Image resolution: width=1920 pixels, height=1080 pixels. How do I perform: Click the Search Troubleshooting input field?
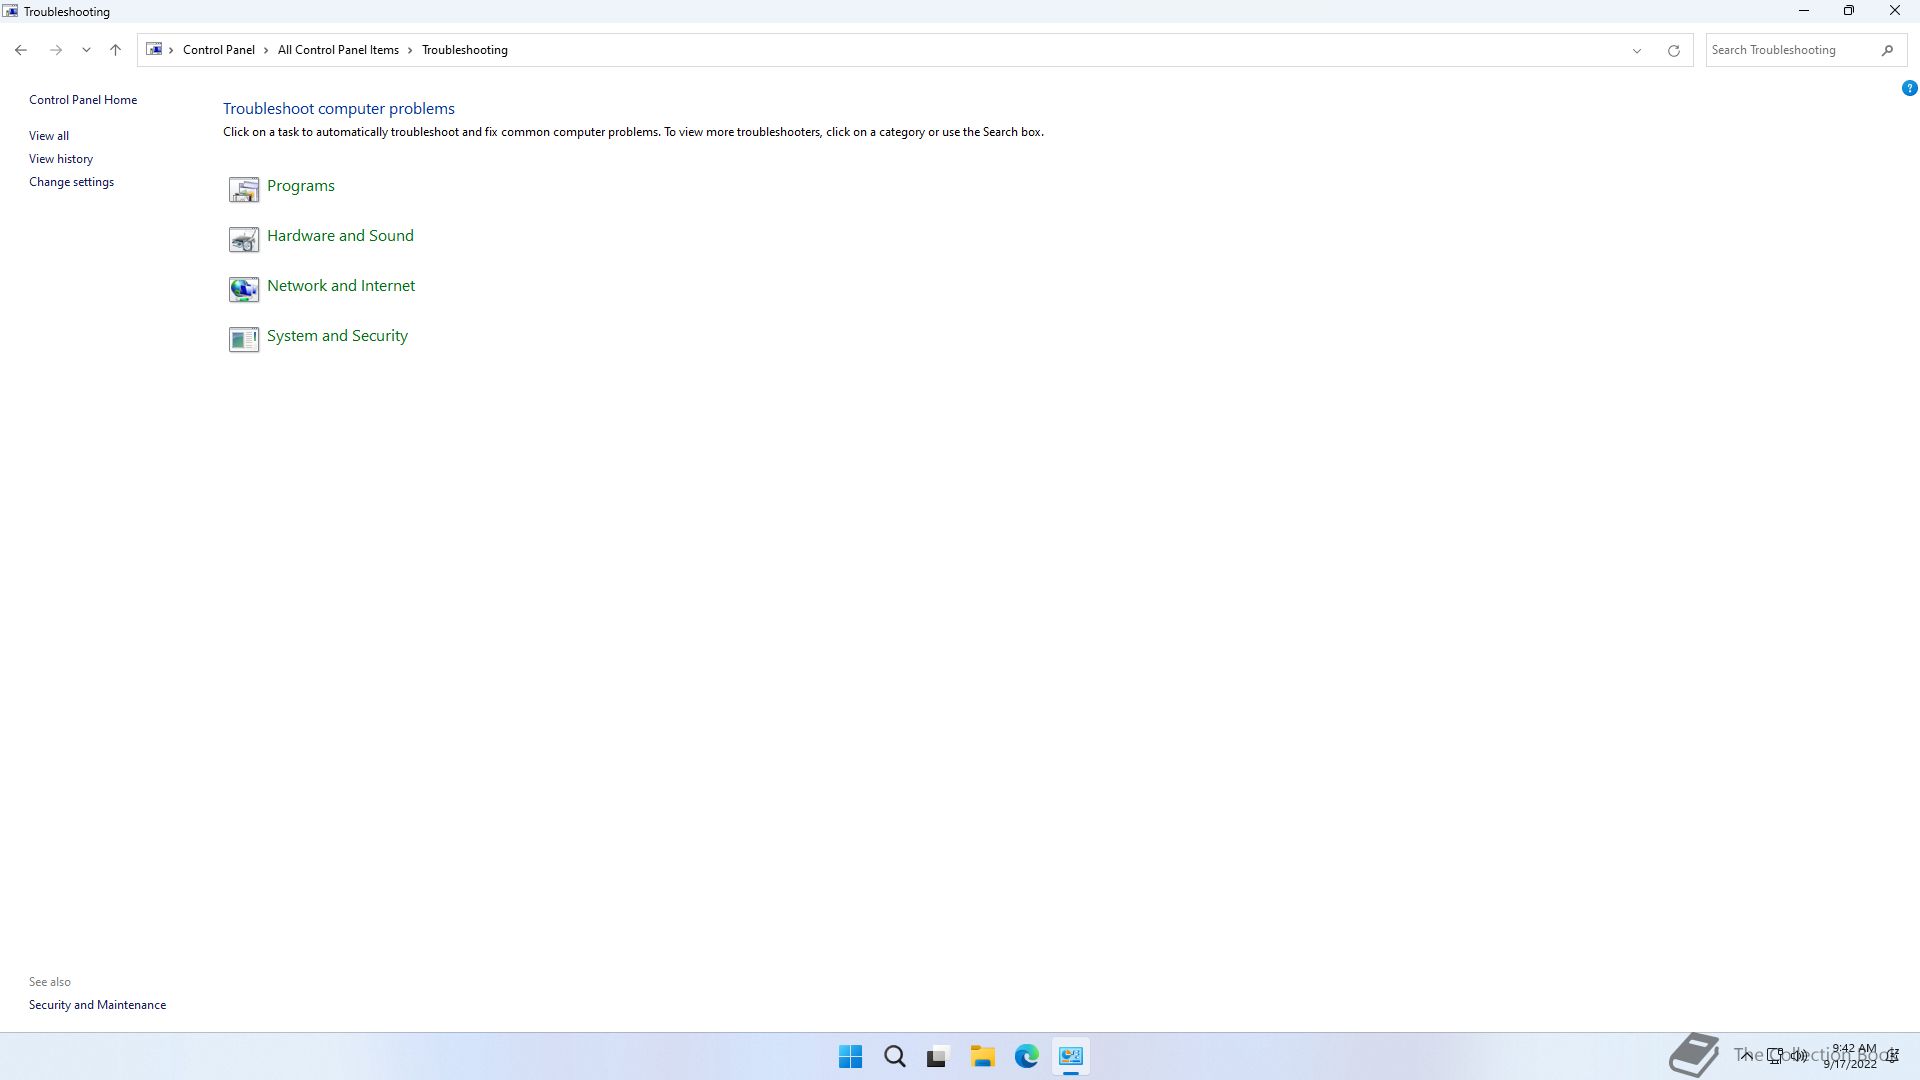[1790, 50]
